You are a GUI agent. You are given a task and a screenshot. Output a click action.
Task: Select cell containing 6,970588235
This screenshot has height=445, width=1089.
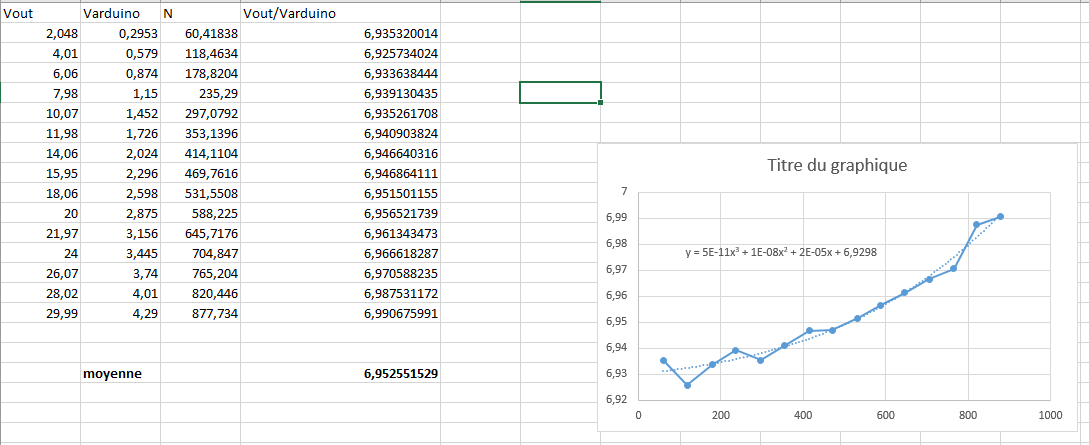pyautogui.click(x=340, y=274)
